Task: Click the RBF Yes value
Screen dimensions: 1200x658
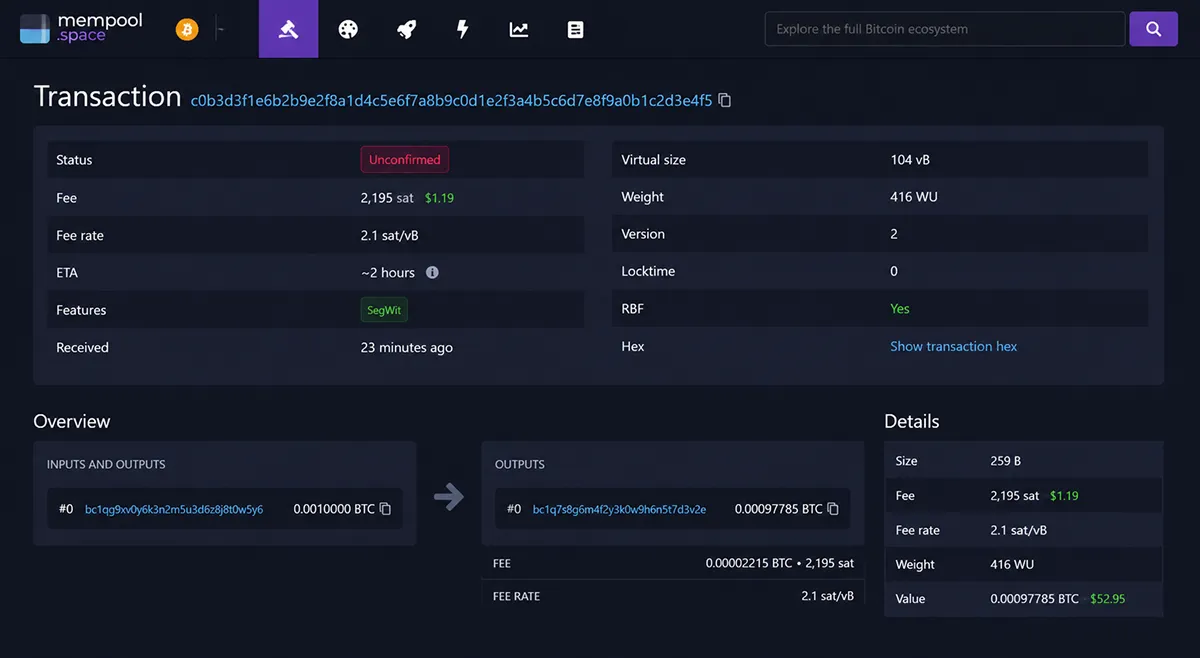Action: (900, 309)
